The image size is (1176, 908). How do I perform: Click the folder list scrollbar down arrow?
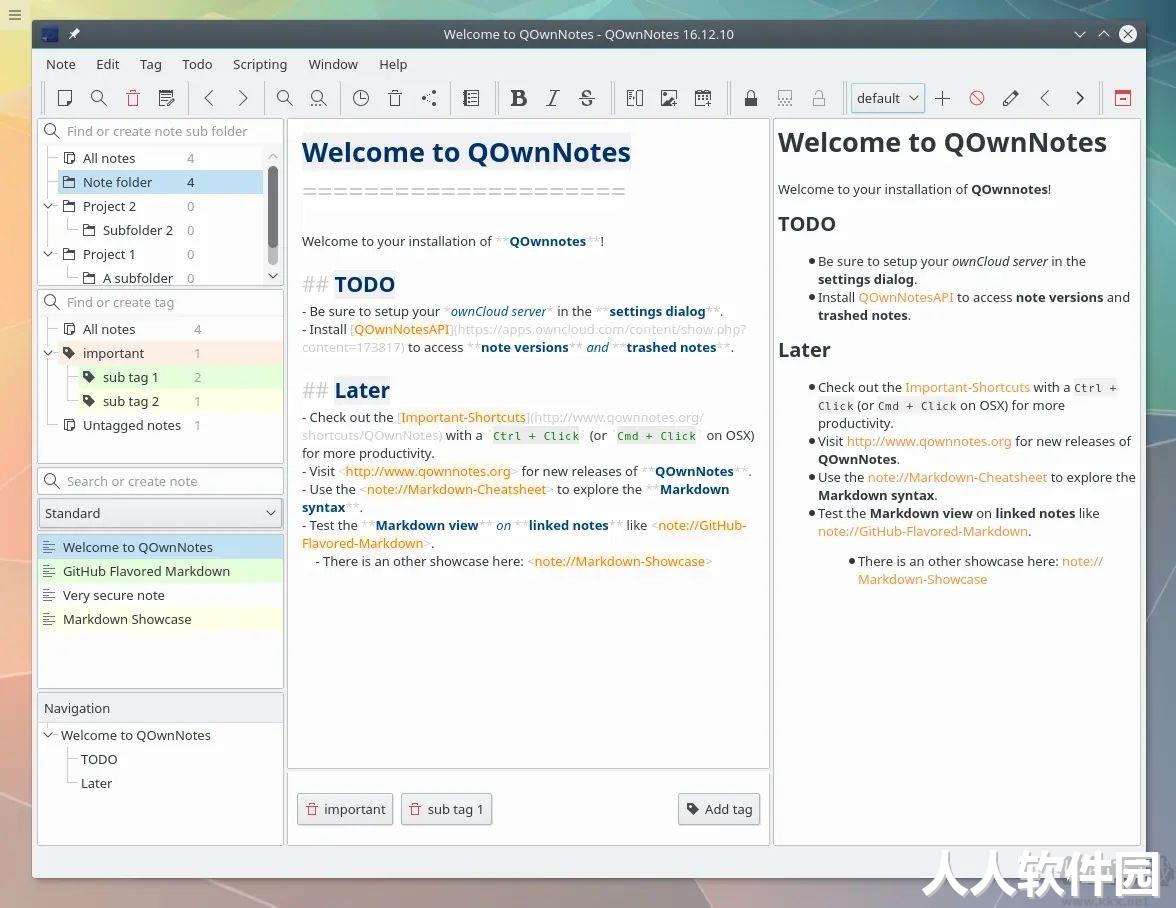[x=273, y=276]
